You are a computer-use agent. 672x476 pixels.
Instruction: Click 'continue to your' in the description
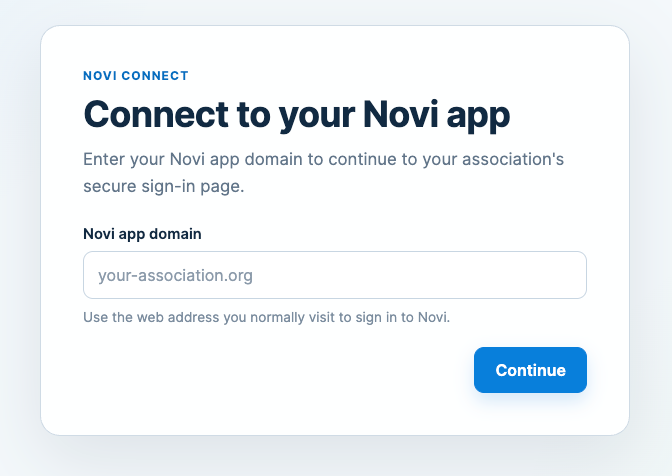point(373,159)
